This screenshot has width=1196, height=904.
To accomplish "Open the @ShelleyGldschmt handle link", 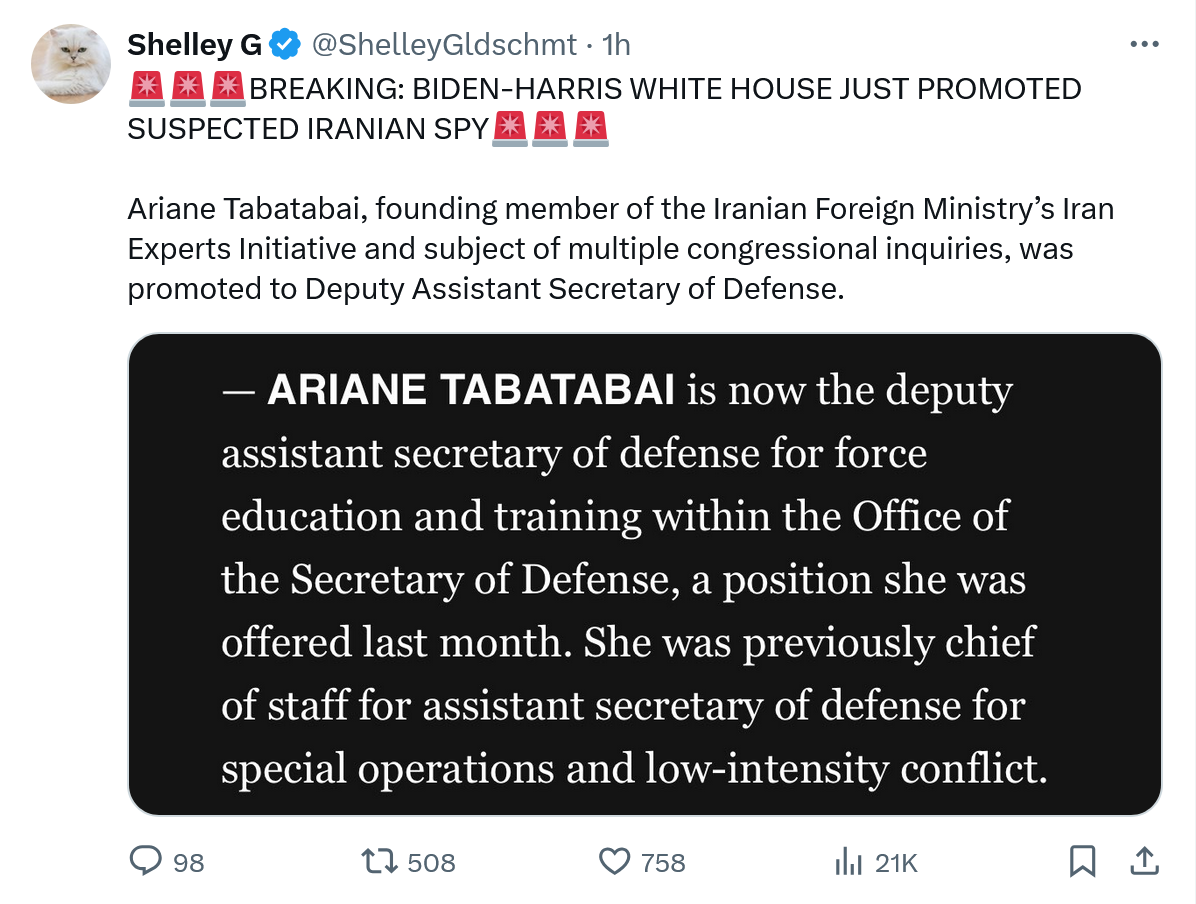I will tap(445, 45).
